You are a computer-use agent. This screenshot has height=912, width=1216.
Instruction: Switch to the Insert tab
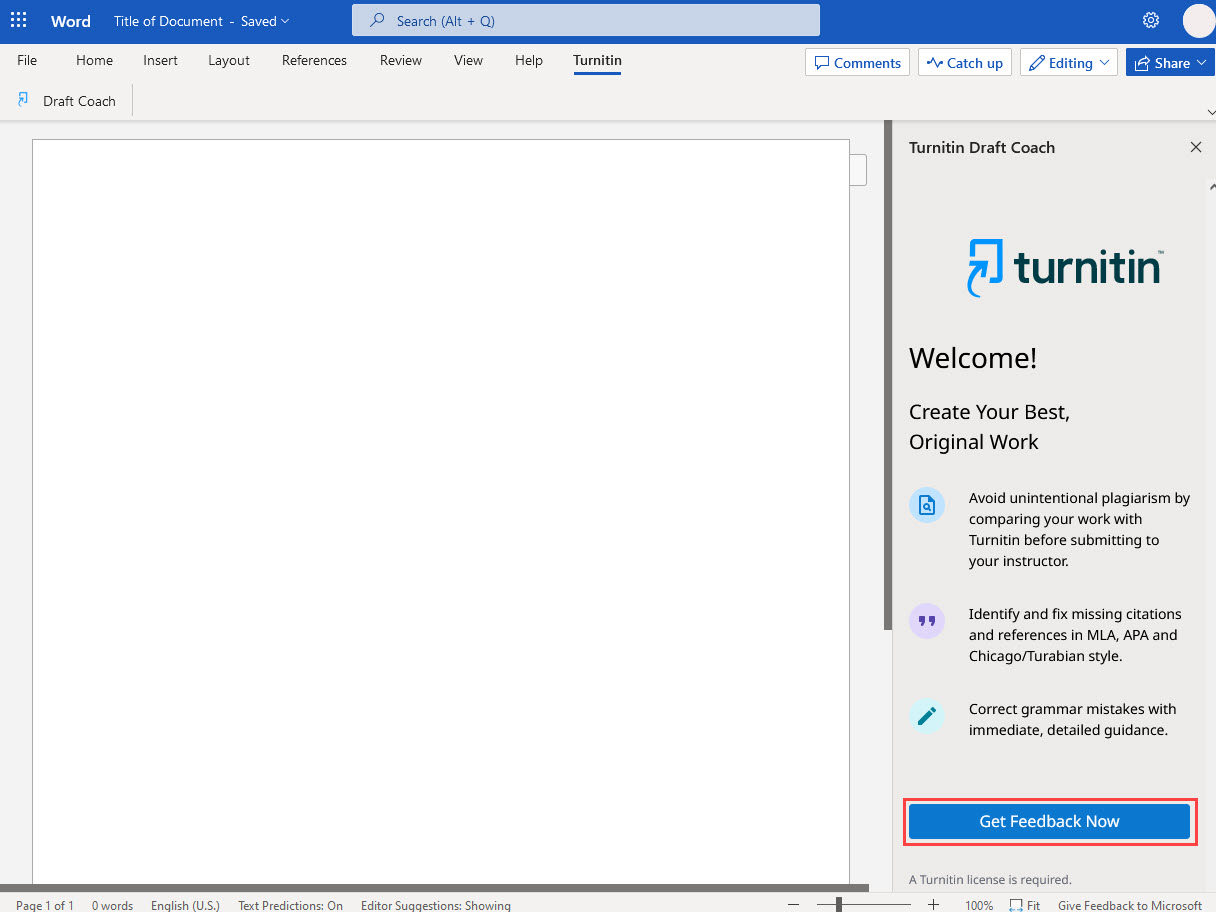tap(160, 60)
